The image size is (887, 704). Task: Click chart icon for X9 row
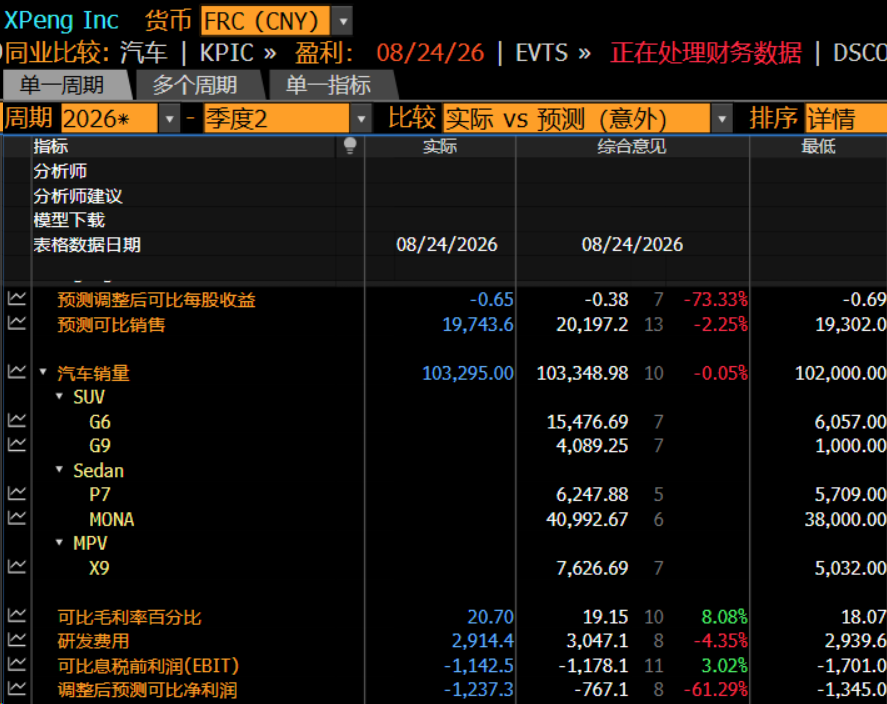17,566
